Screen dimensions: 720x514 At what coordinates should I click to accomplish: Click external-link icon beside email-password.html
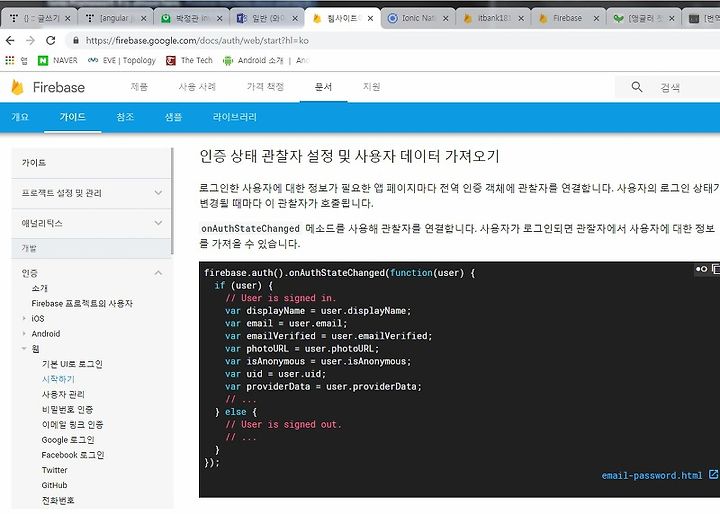(x=713, y=474)
